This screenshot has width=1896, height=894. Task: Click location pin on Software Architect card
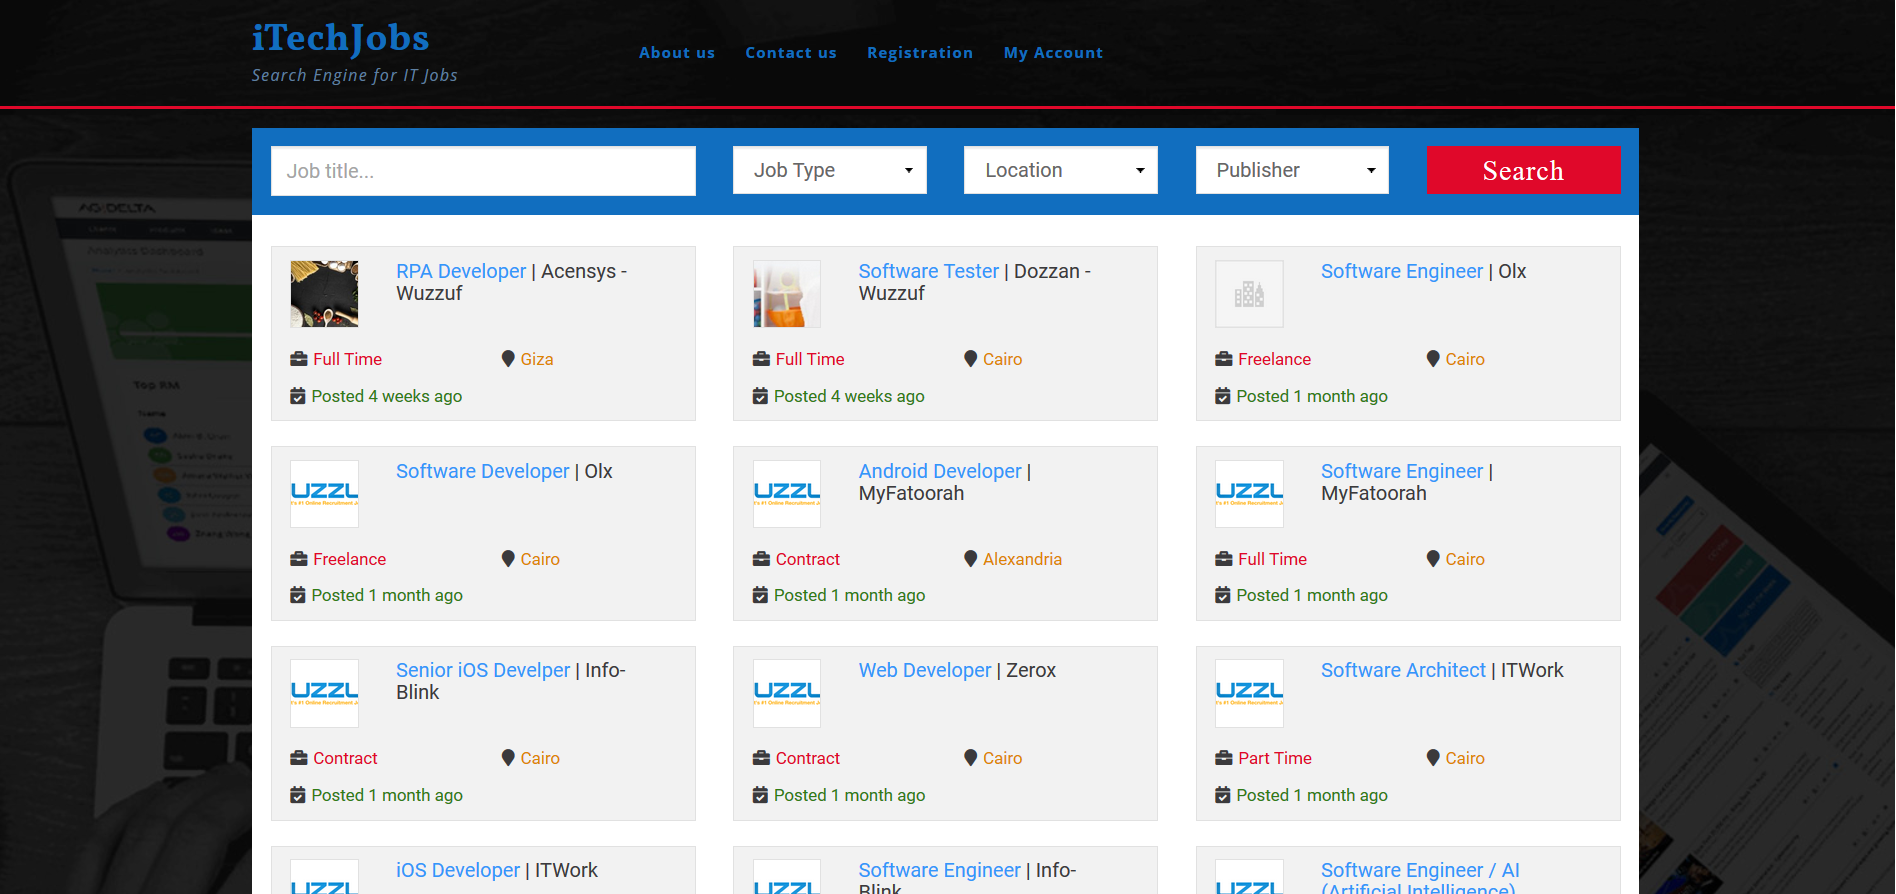(x=1433, y=758)
